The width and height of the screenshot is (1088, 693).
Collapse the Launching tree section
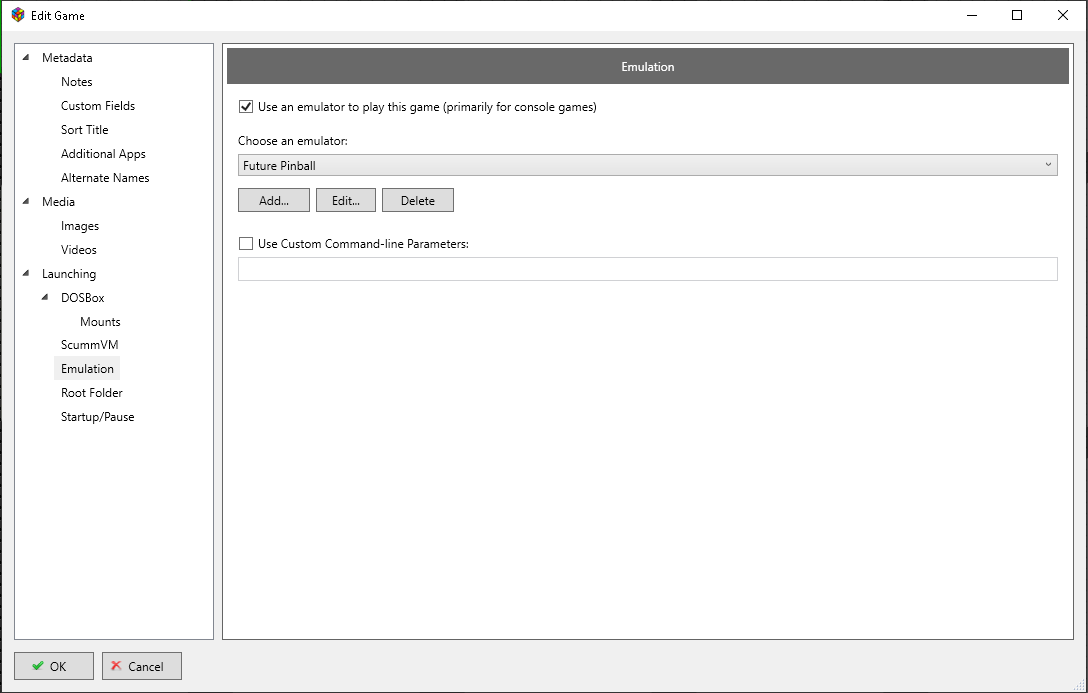(x=26, y=273)
